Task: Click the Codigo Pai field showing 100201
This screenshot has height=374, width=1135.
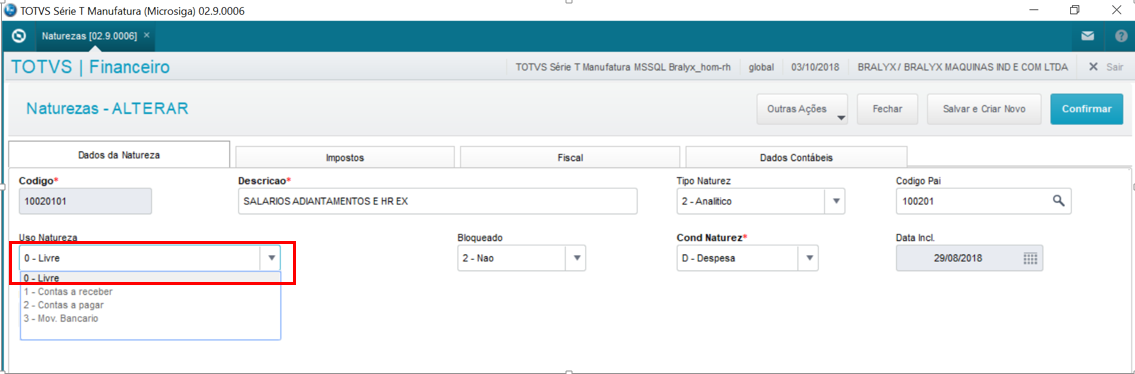Action: point(983,201)
